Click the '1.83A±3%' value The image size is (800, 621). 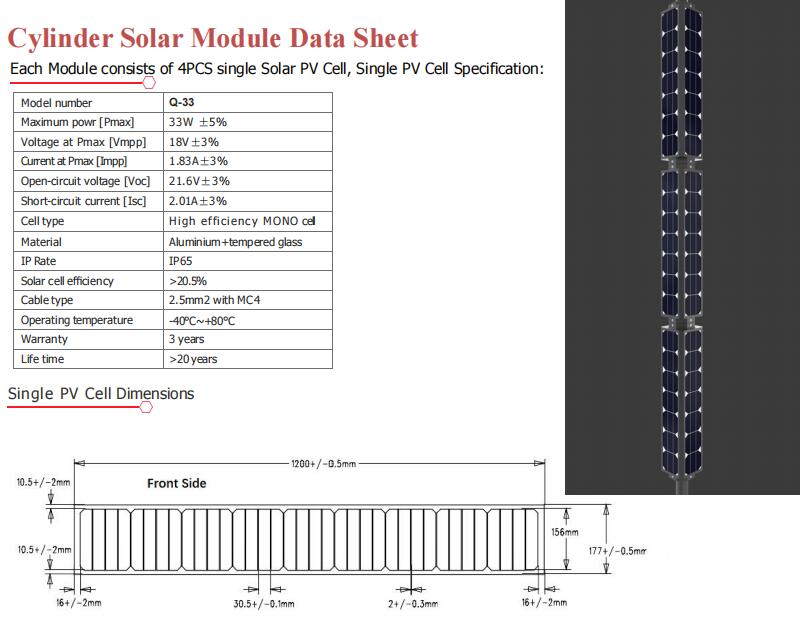(x=198, y=161)
